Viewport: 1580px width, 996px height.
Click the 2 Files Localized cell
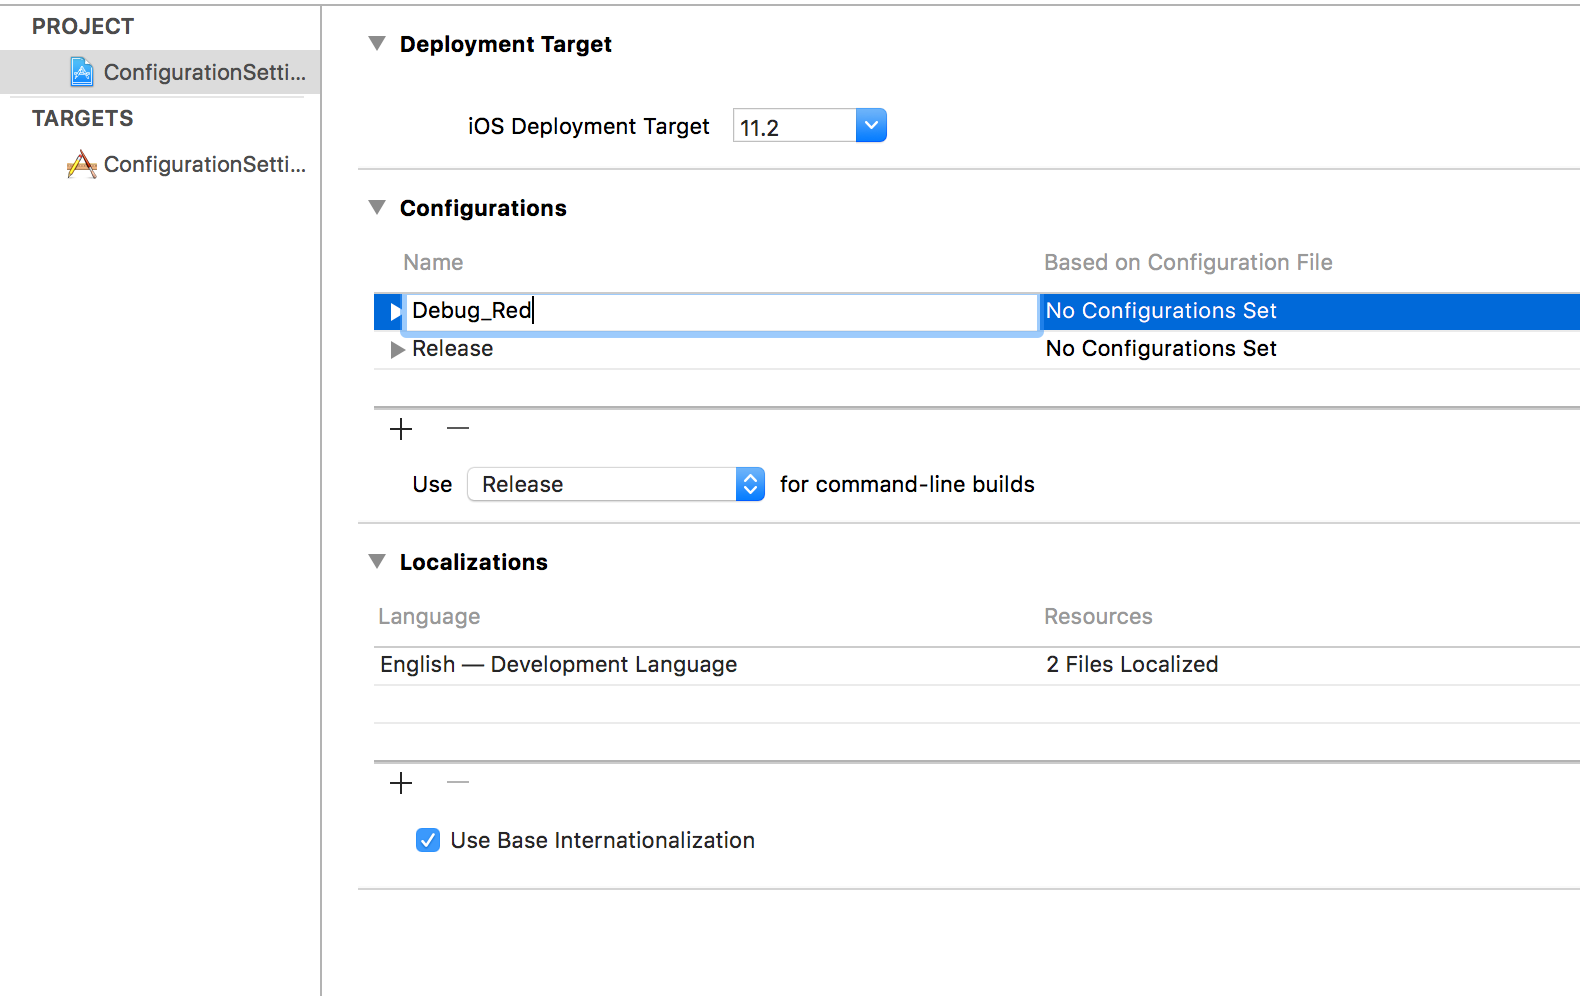point(1132,665)
